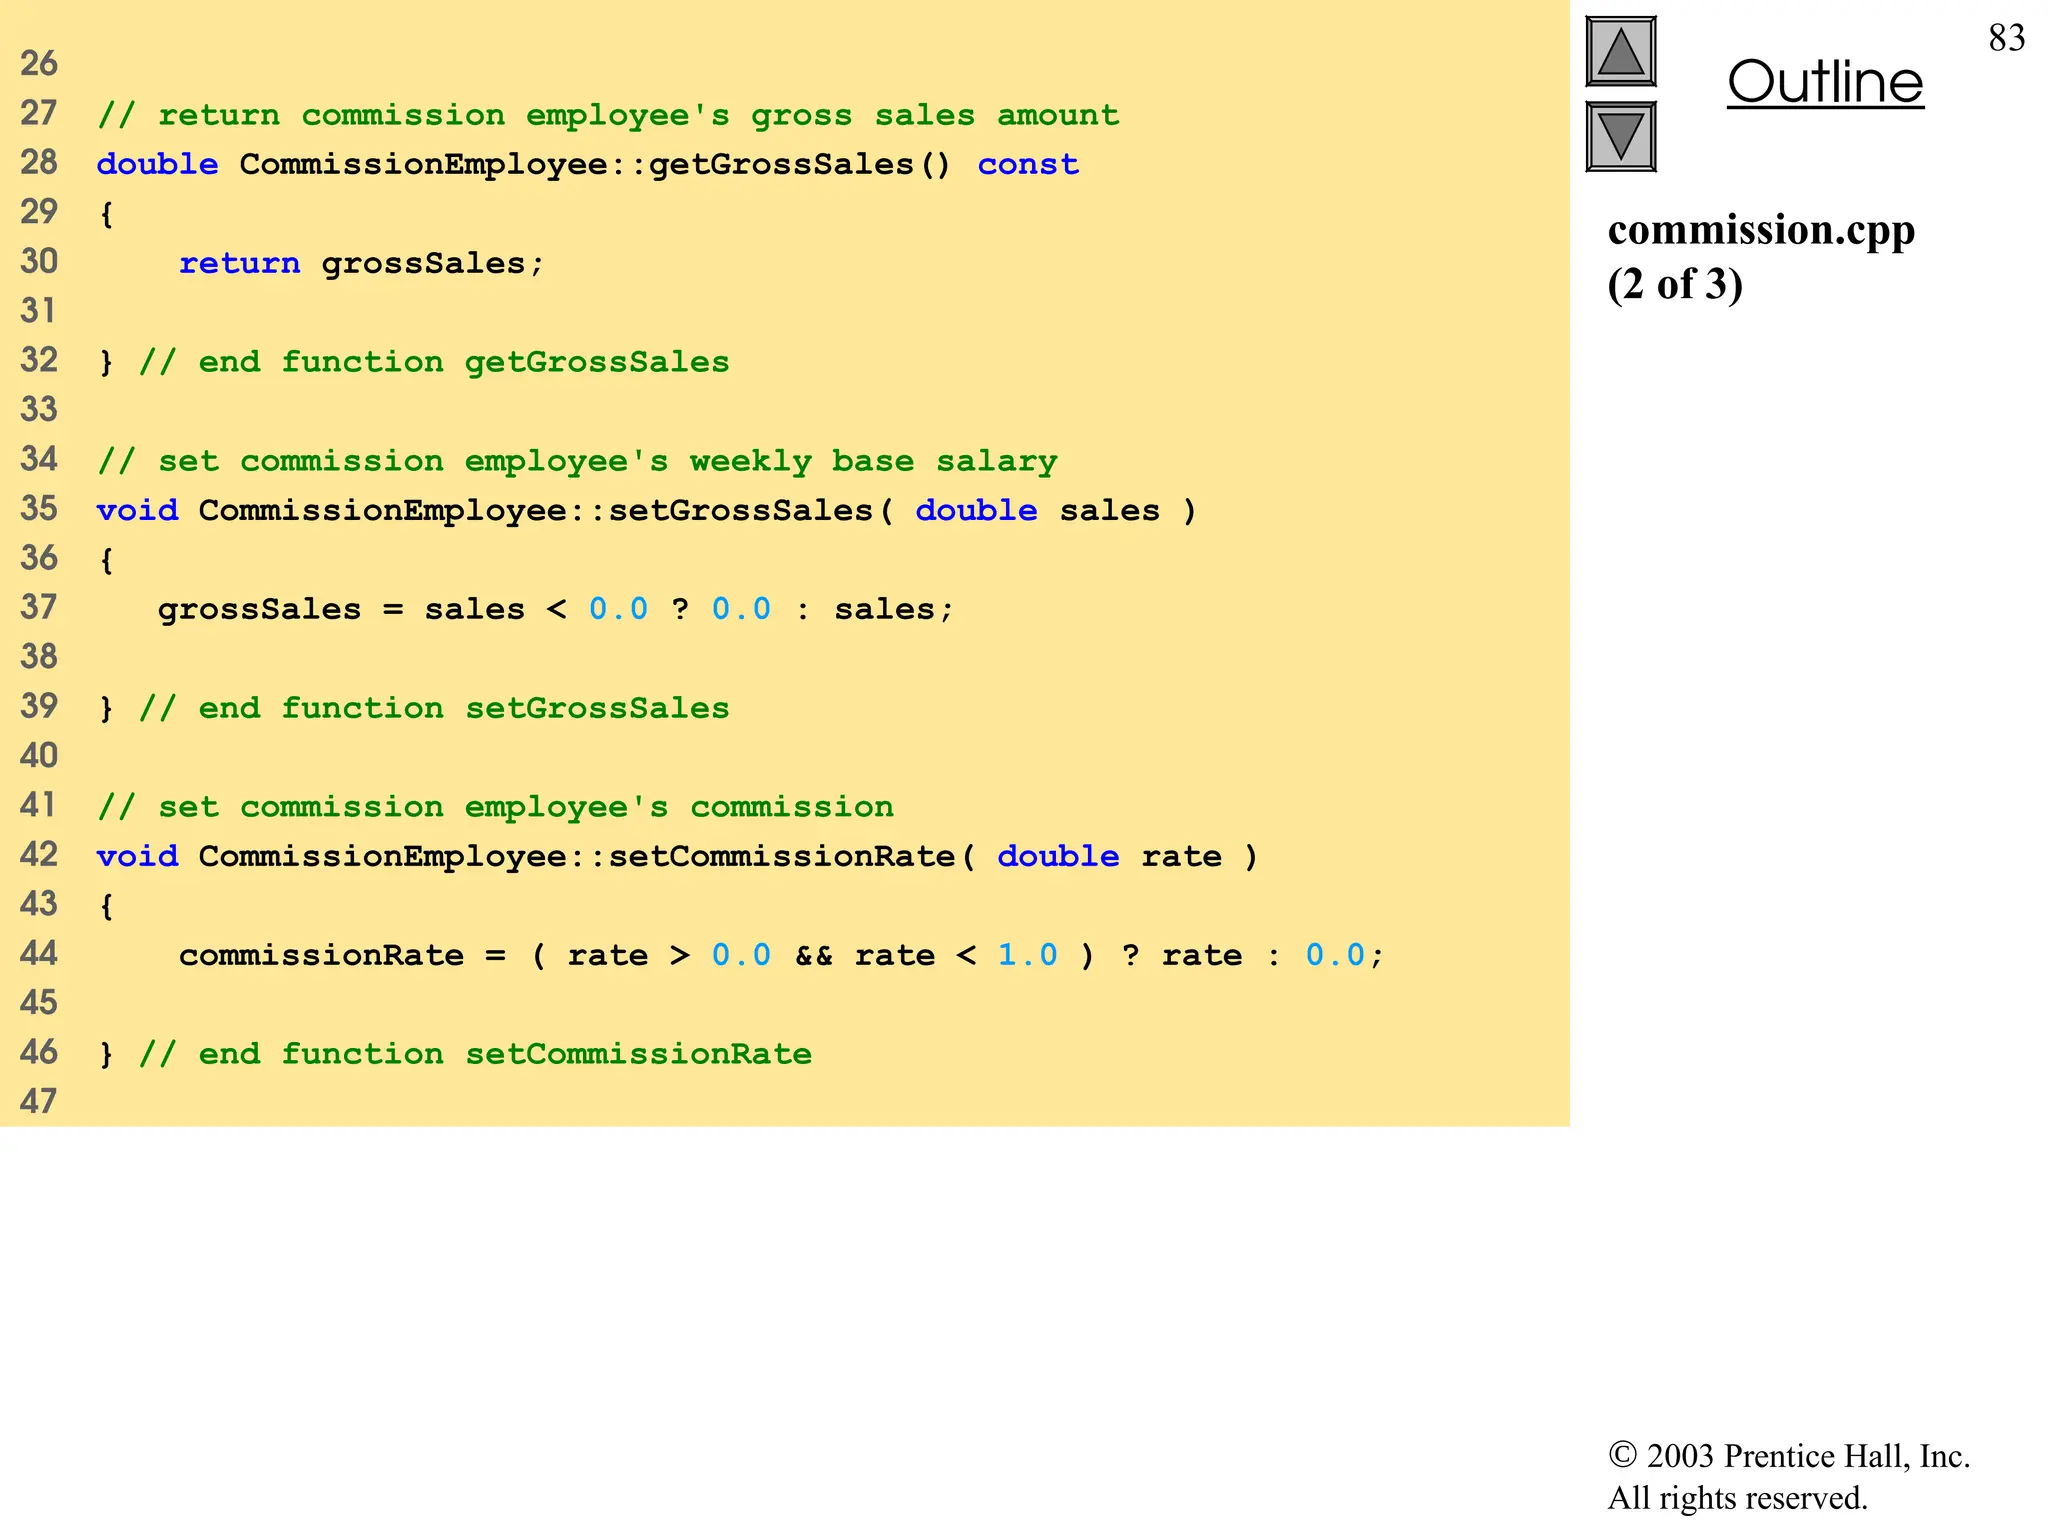Click line number 37

(39, 607)
